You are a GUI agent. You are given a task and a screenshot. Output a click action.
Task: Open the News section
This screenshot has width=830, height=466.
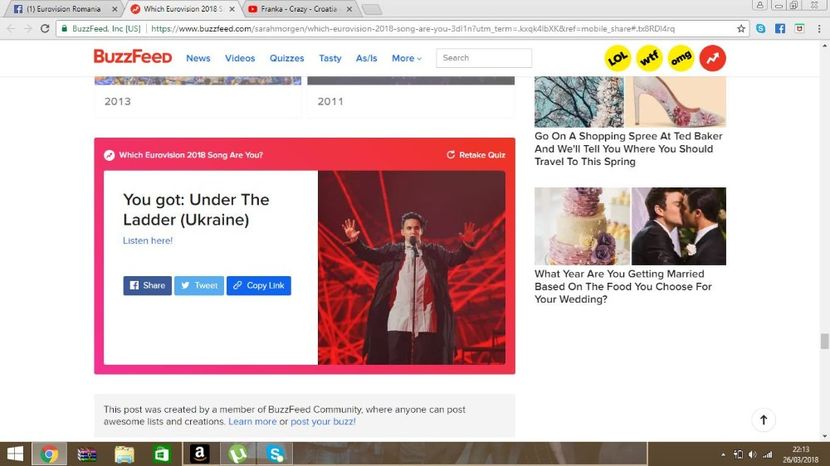(198, 58)
